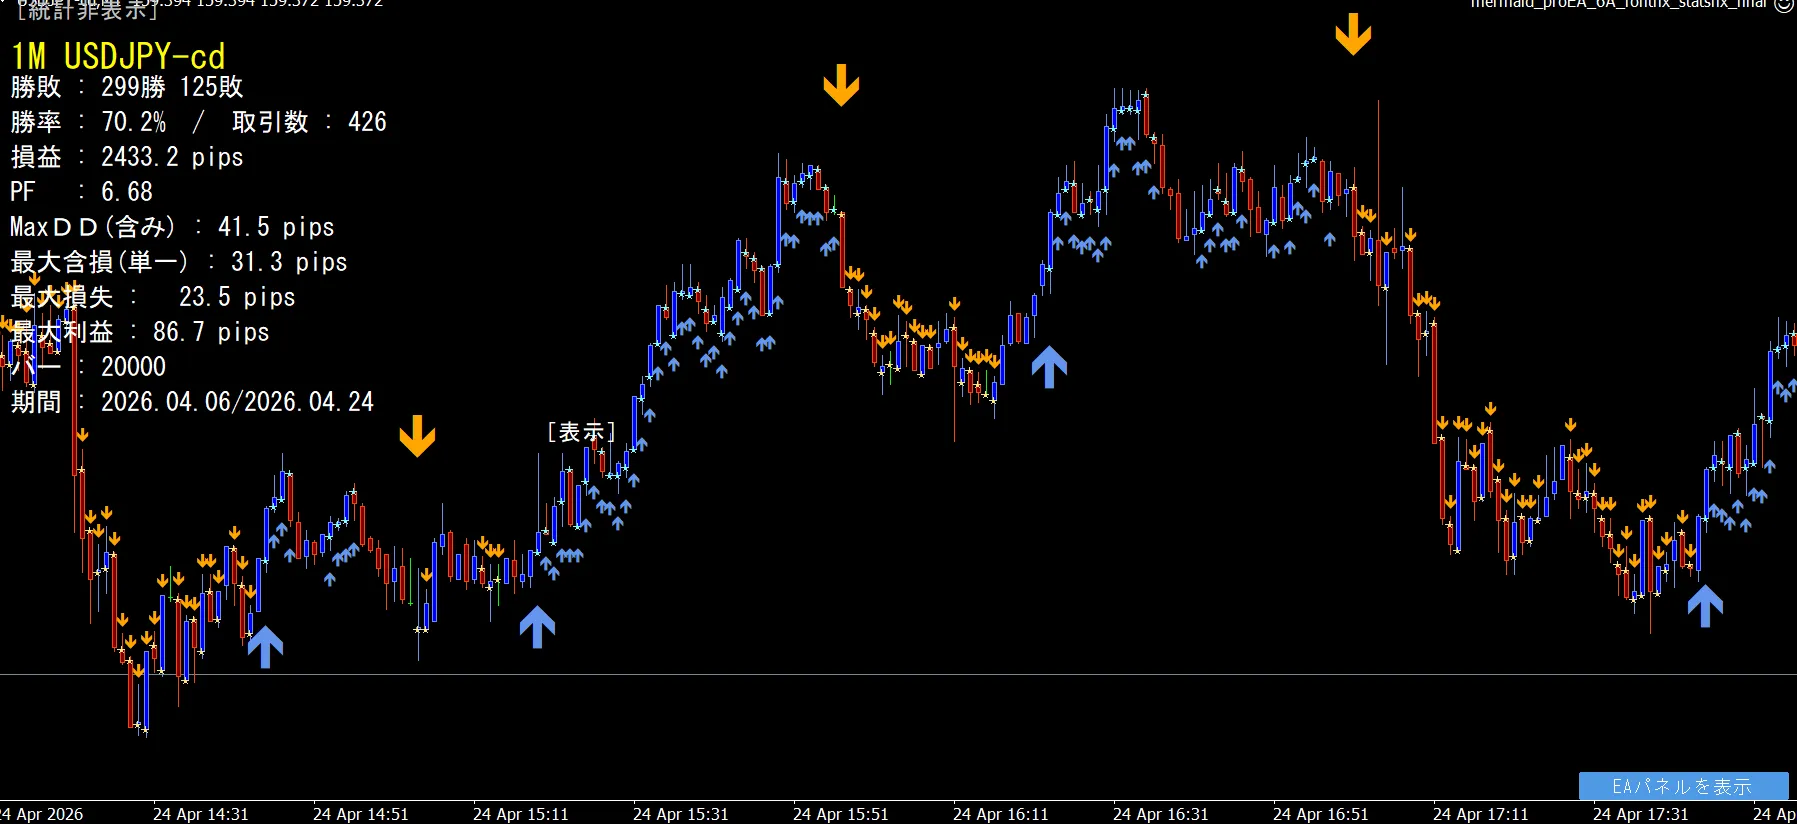Viewport: 1797px width, 824px height.
Task: Click the large blue up arrow near 17:31
Action: coord(1705,606)
